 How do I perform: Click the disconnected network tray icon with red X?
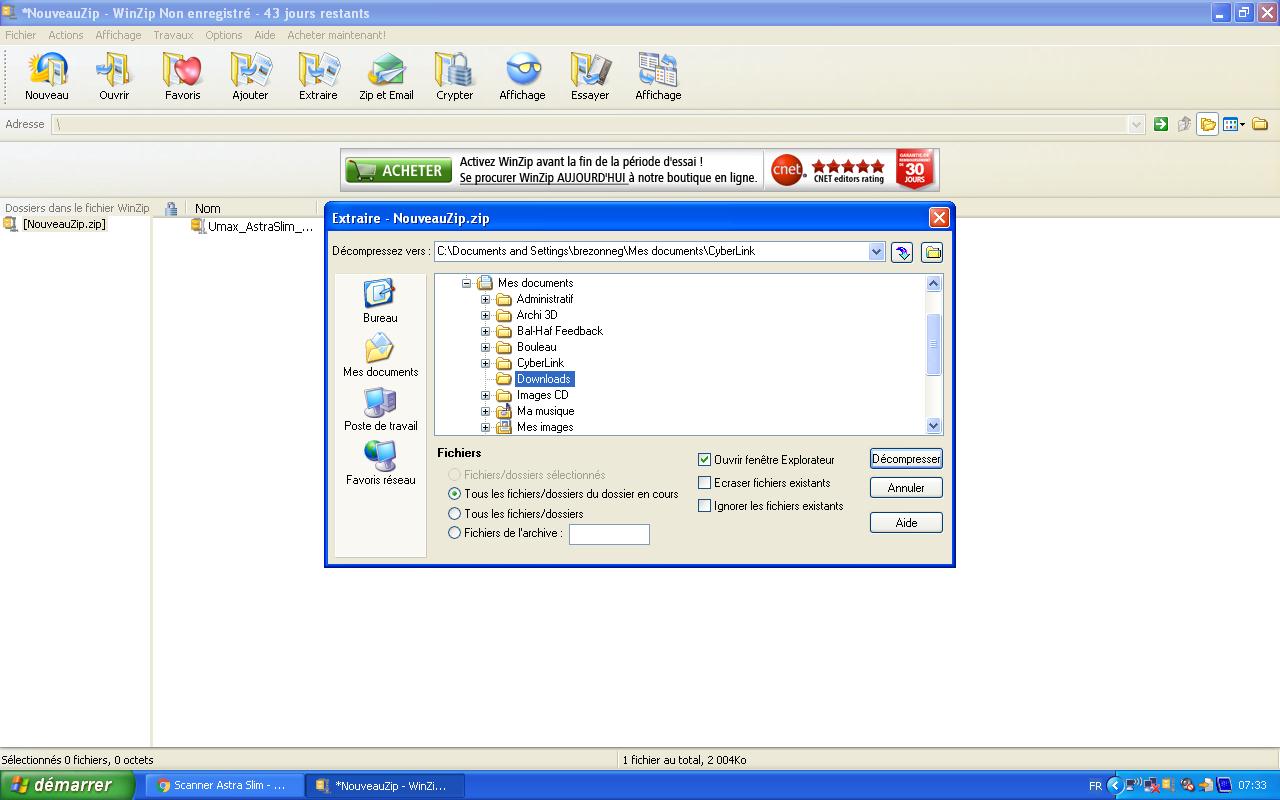tap(1151, 785)
